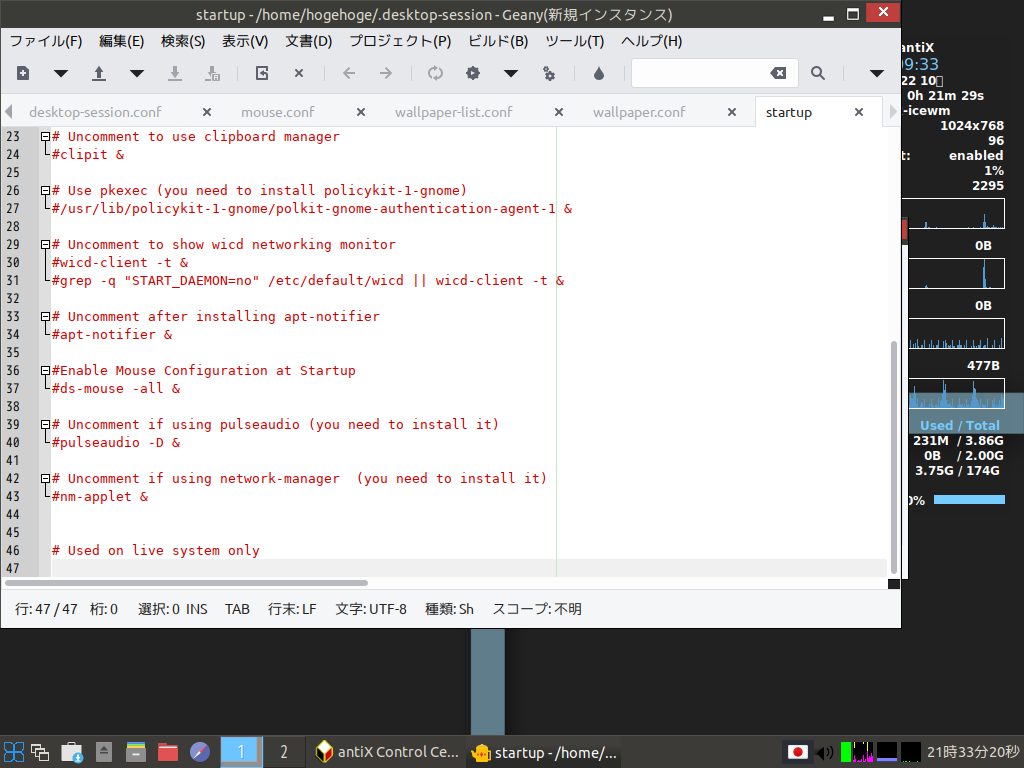Collapse the fold marker at line 26
Screen dimensions: 1024x768
click(45, 191)
